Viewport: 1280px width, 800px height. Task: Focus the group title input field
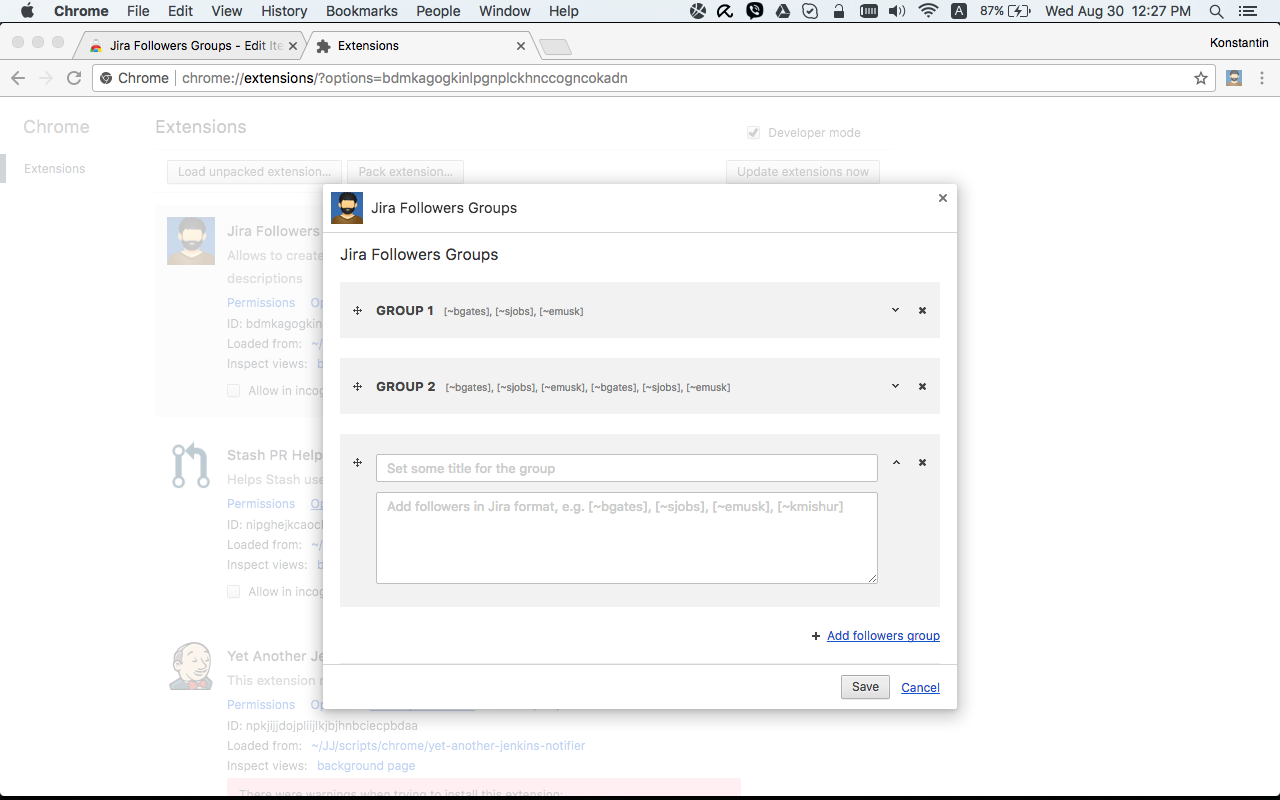point(627,468)
